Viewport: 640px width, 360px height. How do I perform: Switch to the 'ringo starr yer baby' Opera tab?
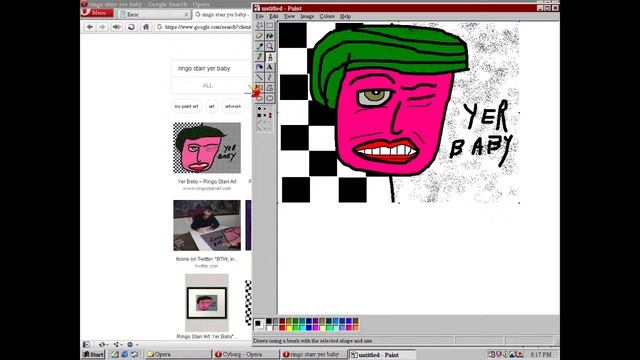[x=222, y=14]
